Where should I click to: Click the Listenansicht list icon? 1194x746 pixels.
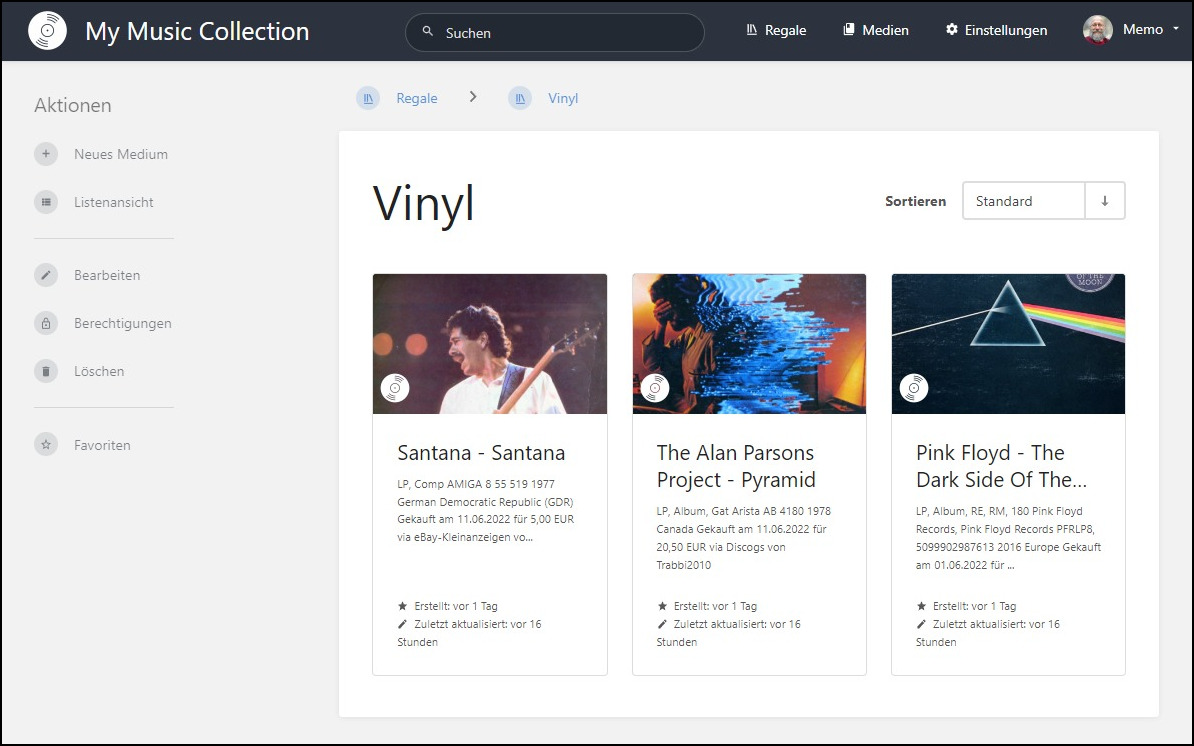[x=46, y=202]
